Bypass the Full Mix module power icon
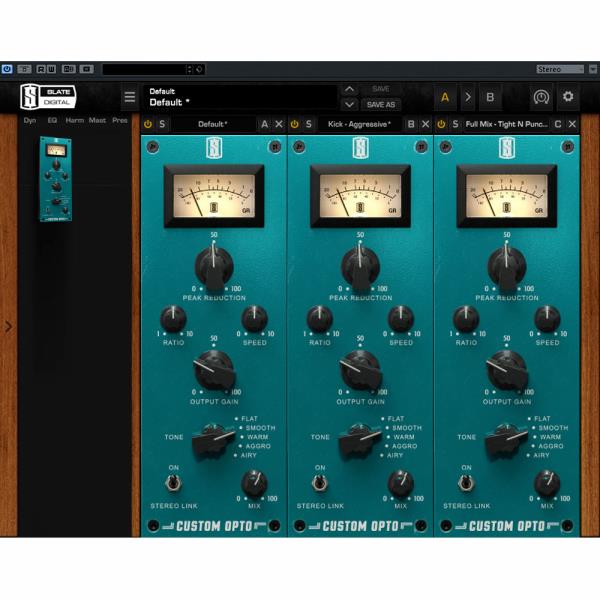Screen dimensions: 600x600 click(441, 124)
